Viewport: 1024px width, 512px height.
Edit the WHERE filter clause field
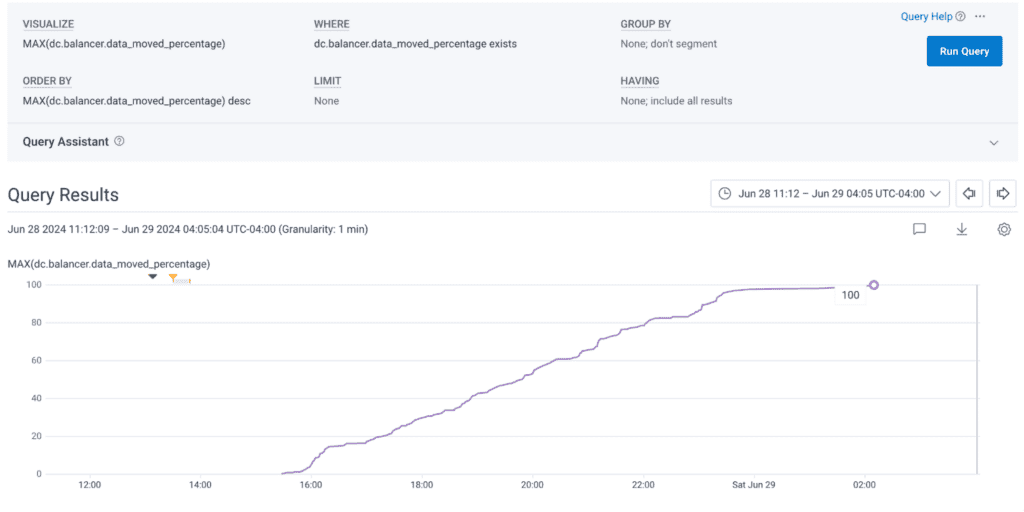point(415,44)
